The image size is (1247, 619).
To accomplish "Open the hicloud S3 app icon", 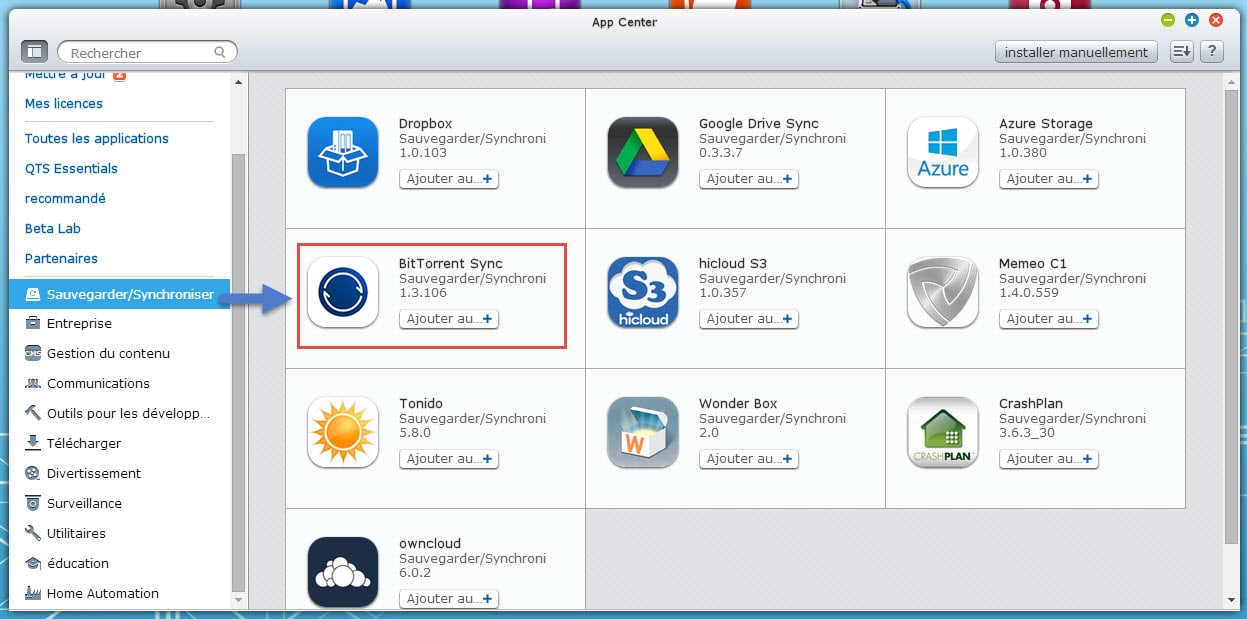I will (x=643, y=293).
